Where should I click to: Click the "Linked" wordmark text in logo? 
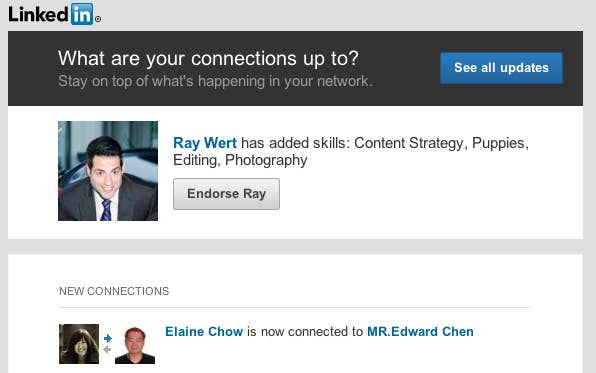pyautogui.click(x=38, y=15)
